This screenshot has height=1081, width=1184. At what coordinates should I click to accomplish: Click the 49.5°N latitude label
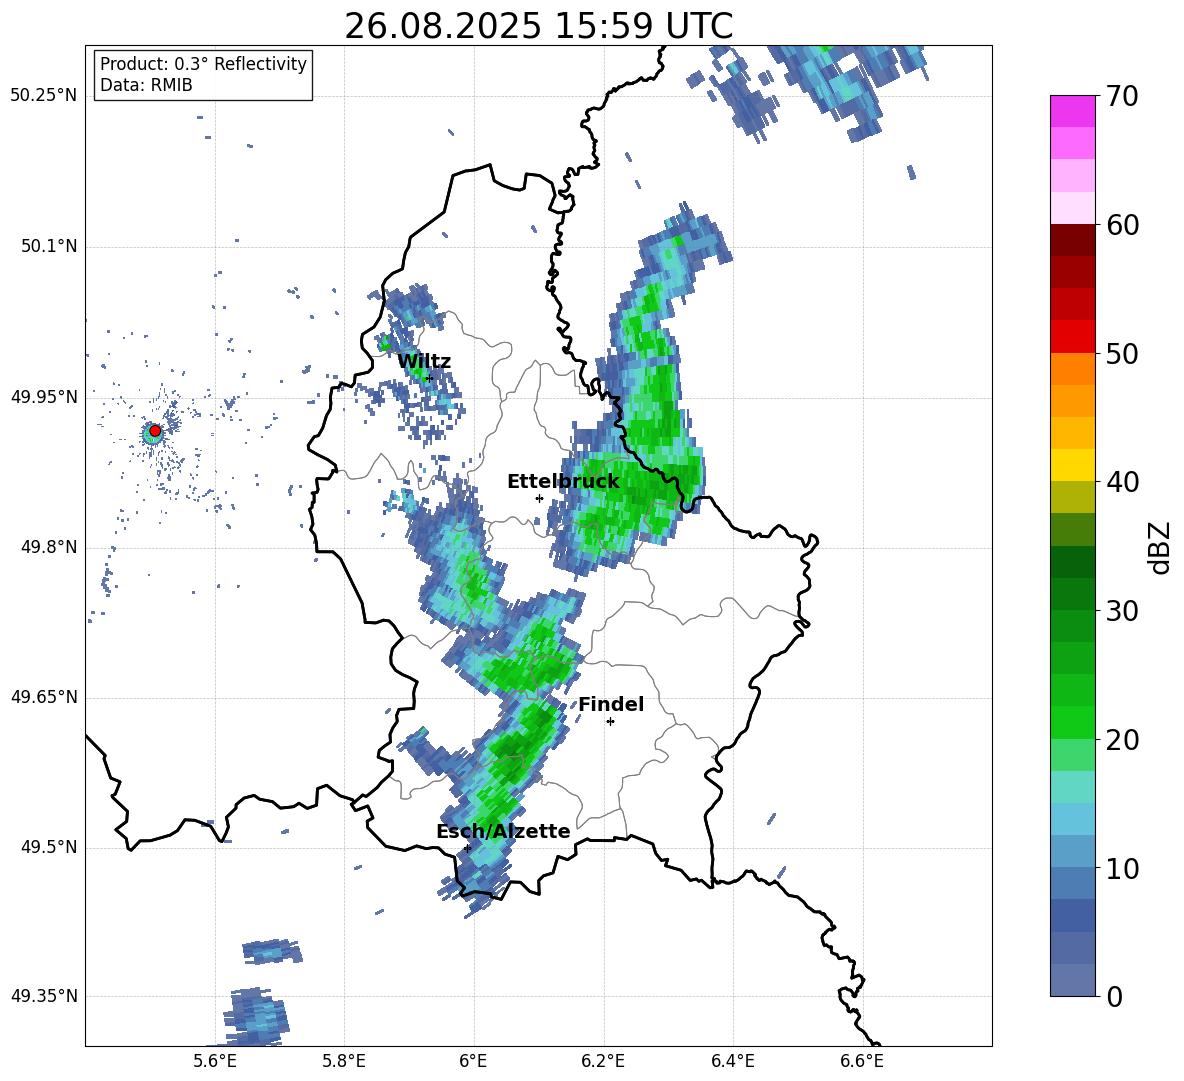[x=48, y=848]
